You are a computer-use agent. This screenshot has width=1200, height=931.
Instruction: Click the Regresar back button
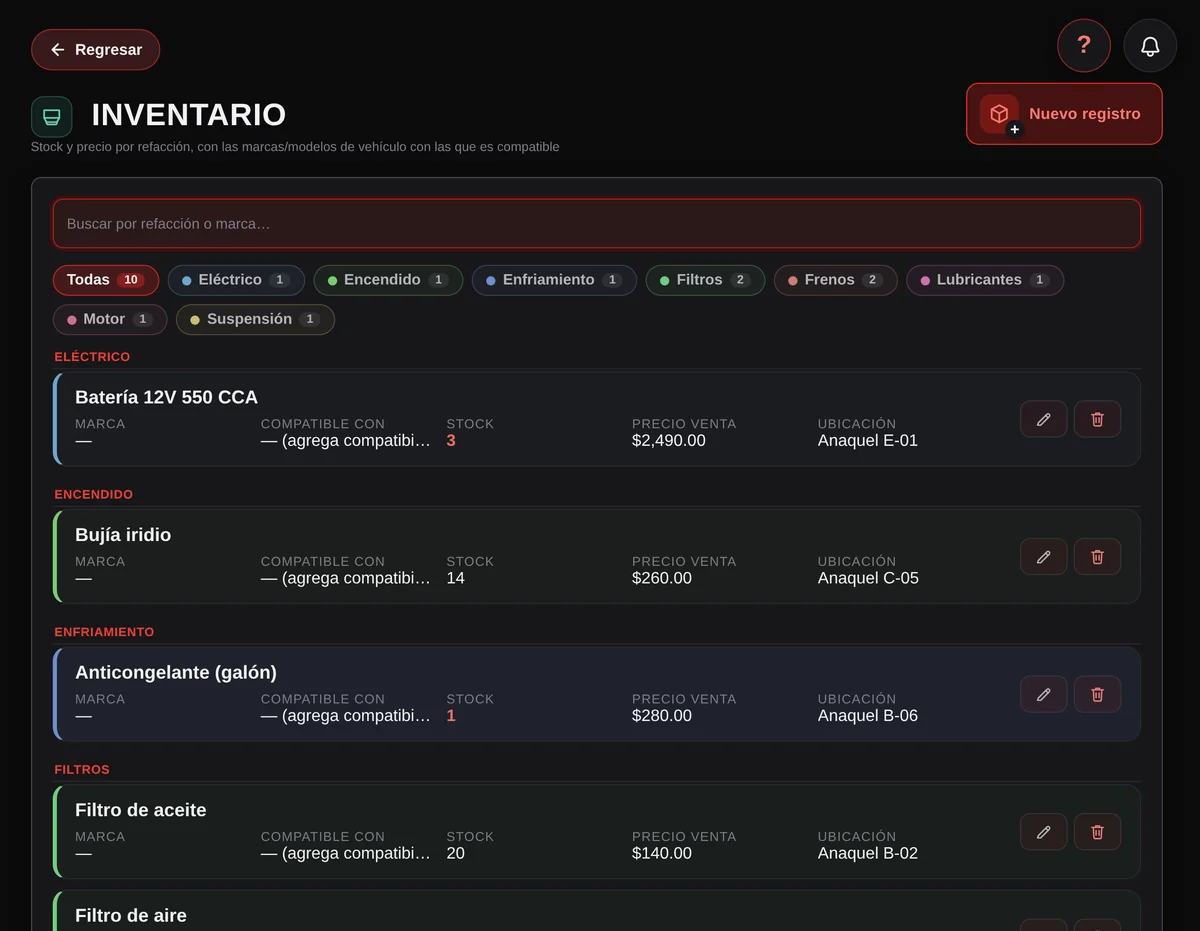pos(95,50)
